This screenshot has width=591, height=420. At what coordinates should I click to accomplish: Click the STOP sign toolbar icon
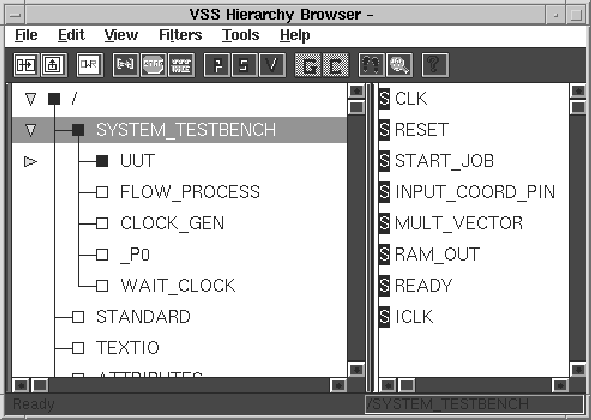(x=153, y=65)
